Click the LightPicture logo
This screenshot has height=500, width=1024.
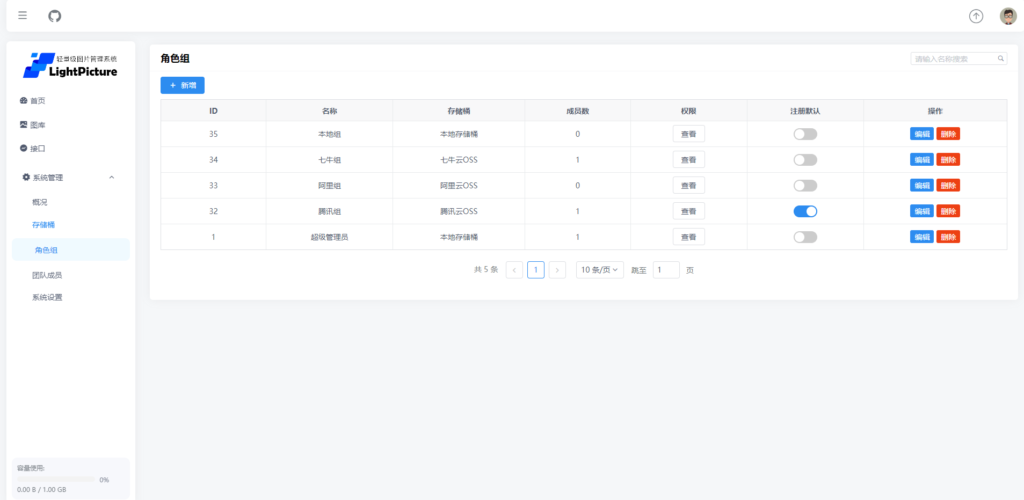tap(70, 66)
